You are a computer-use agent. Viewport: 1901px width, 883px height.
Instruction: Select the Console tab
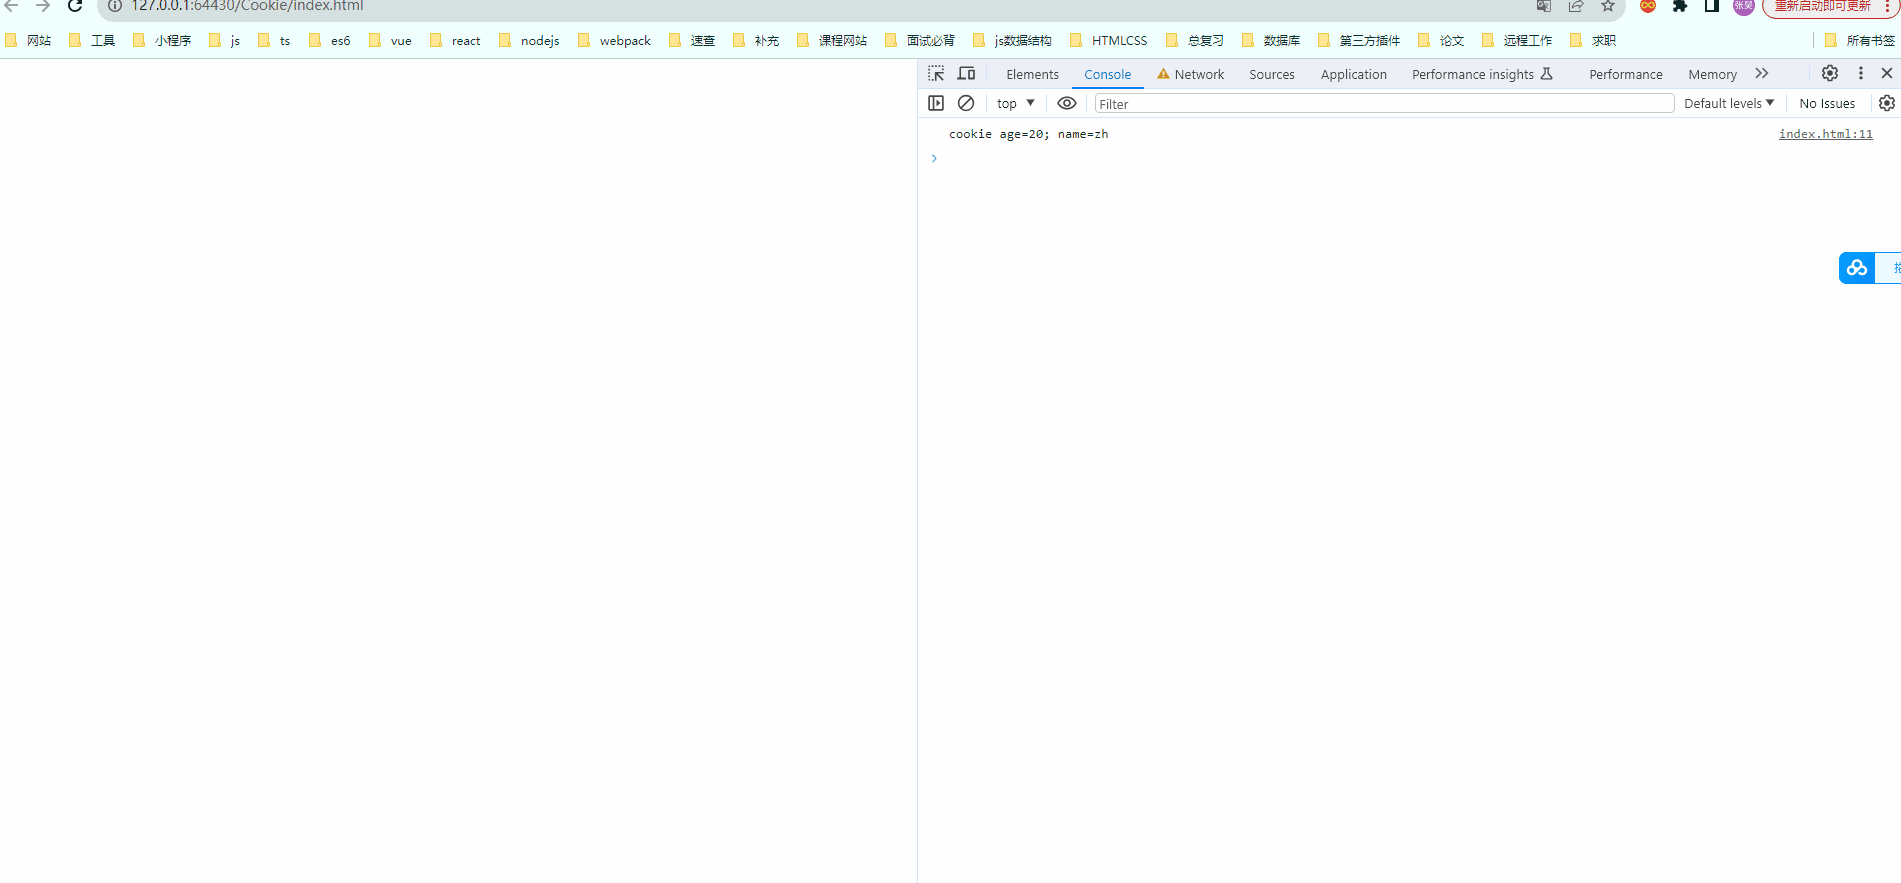click(1108, 74)
